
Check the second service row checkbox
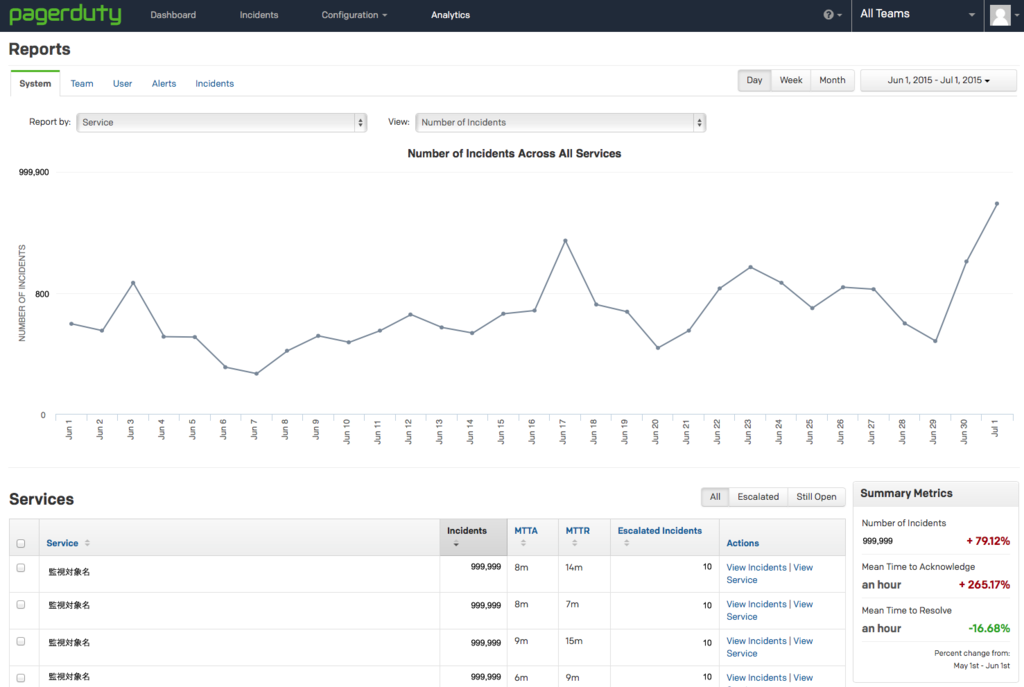[x=21, y=604]
